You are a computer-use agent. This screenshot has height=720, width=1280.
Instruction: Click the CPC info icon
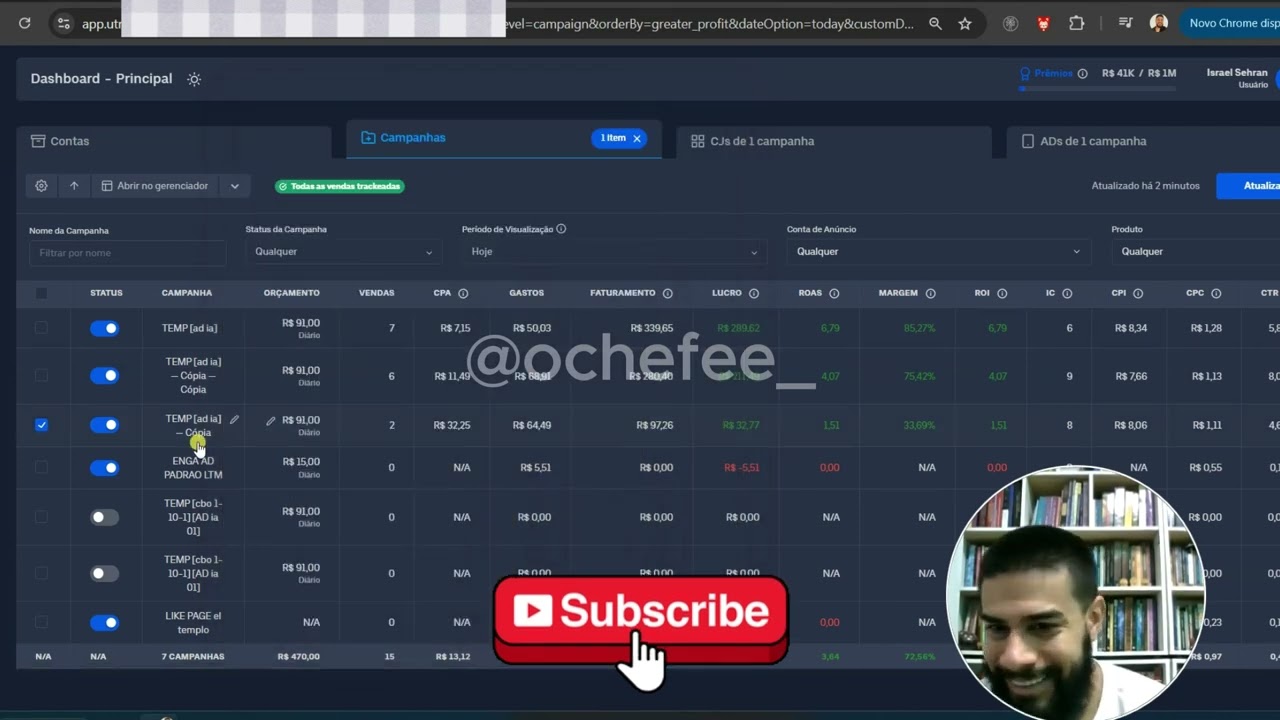[1216, 293]
